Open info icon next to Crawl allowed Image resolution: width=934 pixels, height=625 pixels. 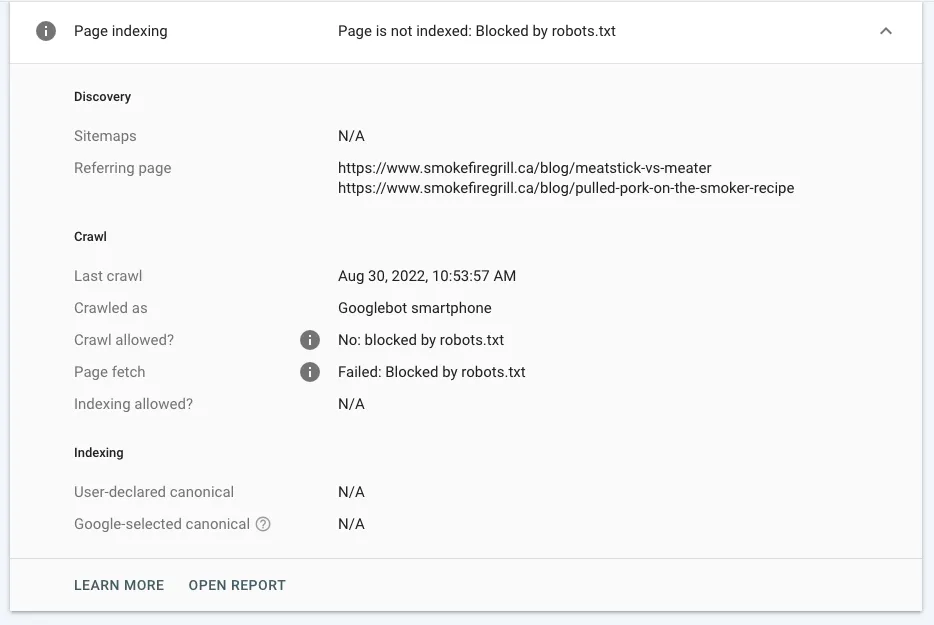pos(310,340)
